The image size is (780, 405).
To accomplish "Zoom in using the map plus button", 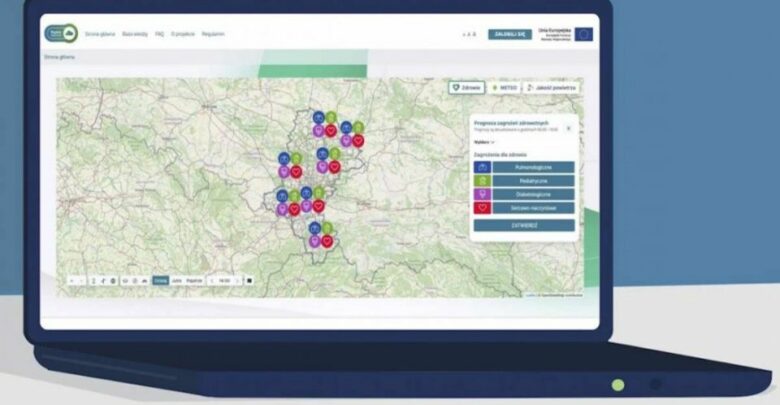I will click(72, 281).
